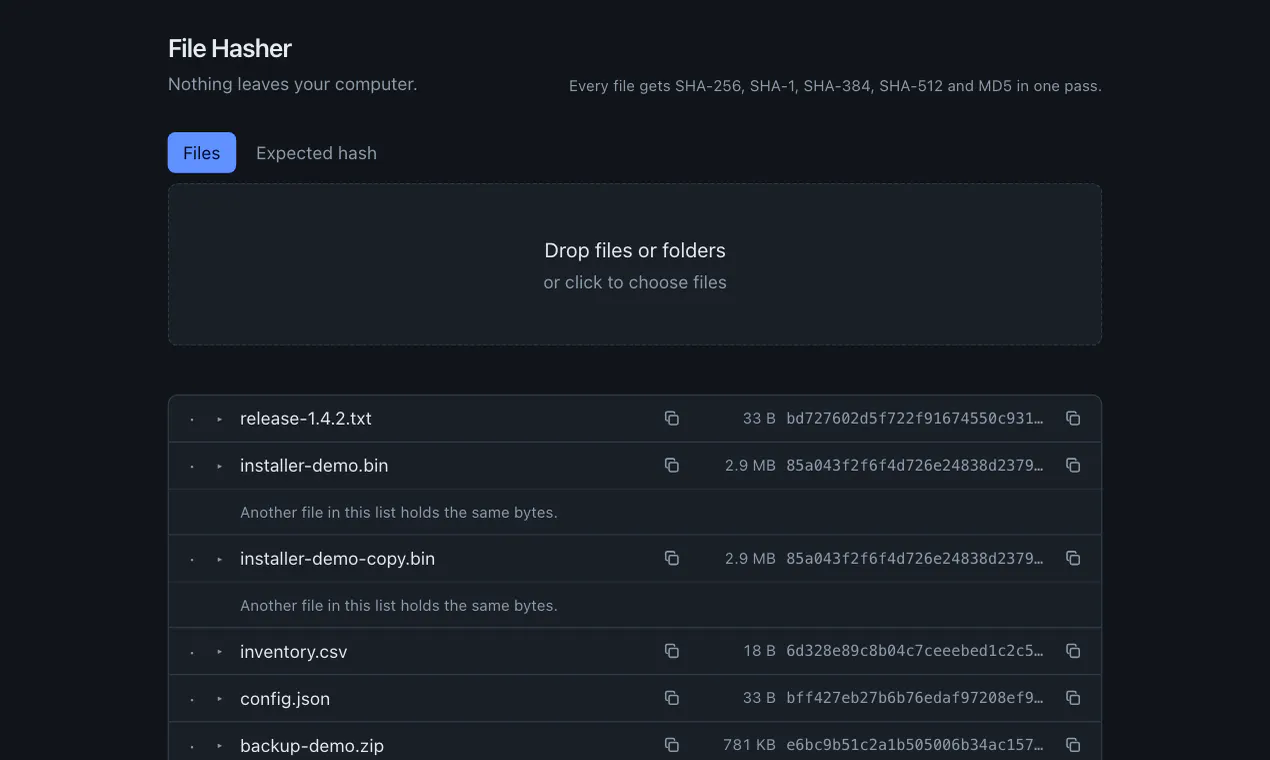1270x760 pixels.
Task: Click the duplicate notice under installer-demo-copy.bin
Action: tap(399, 605)
